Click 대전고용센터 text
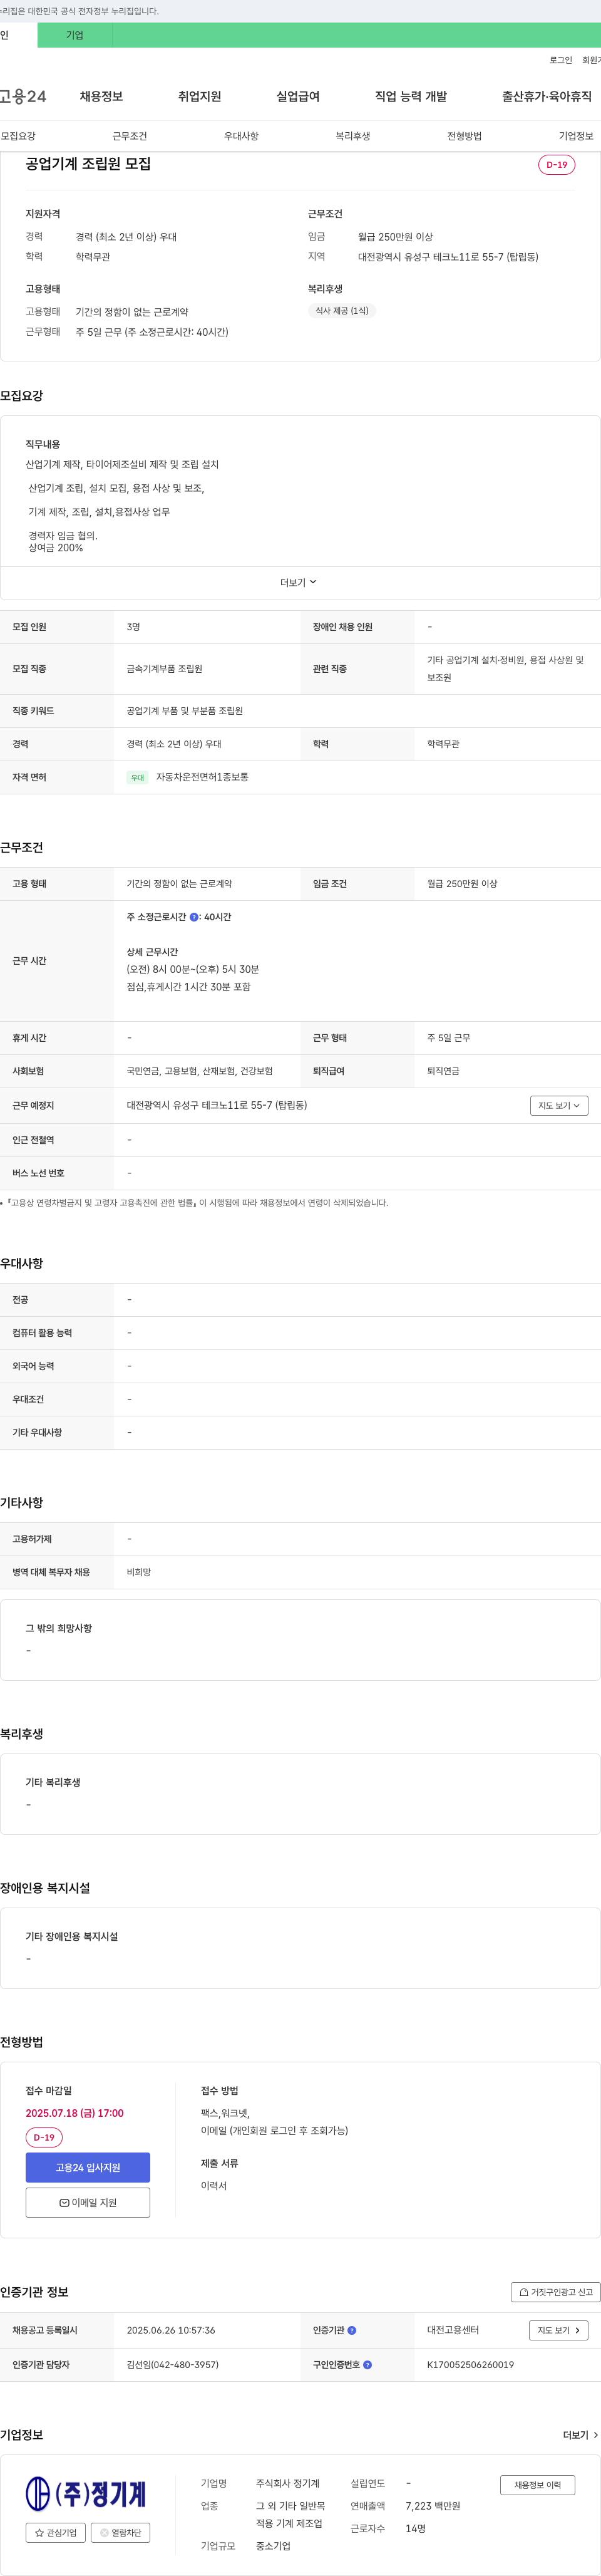This screenshot has height=2576, width=601. point(453,2330)
